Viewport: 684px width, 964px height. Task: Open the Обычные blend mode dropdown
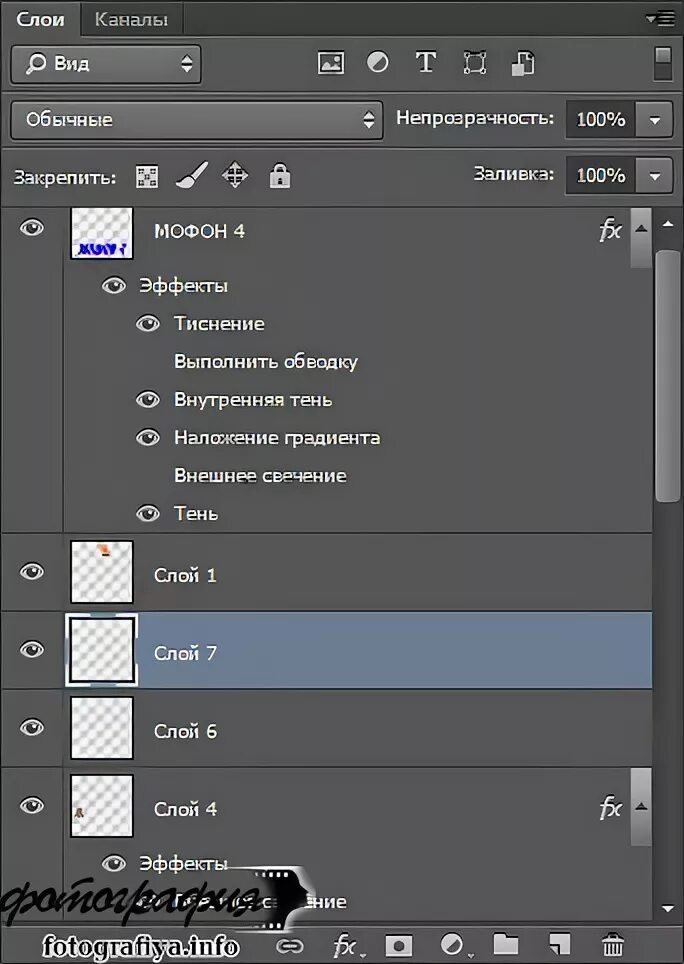(196, 120)
